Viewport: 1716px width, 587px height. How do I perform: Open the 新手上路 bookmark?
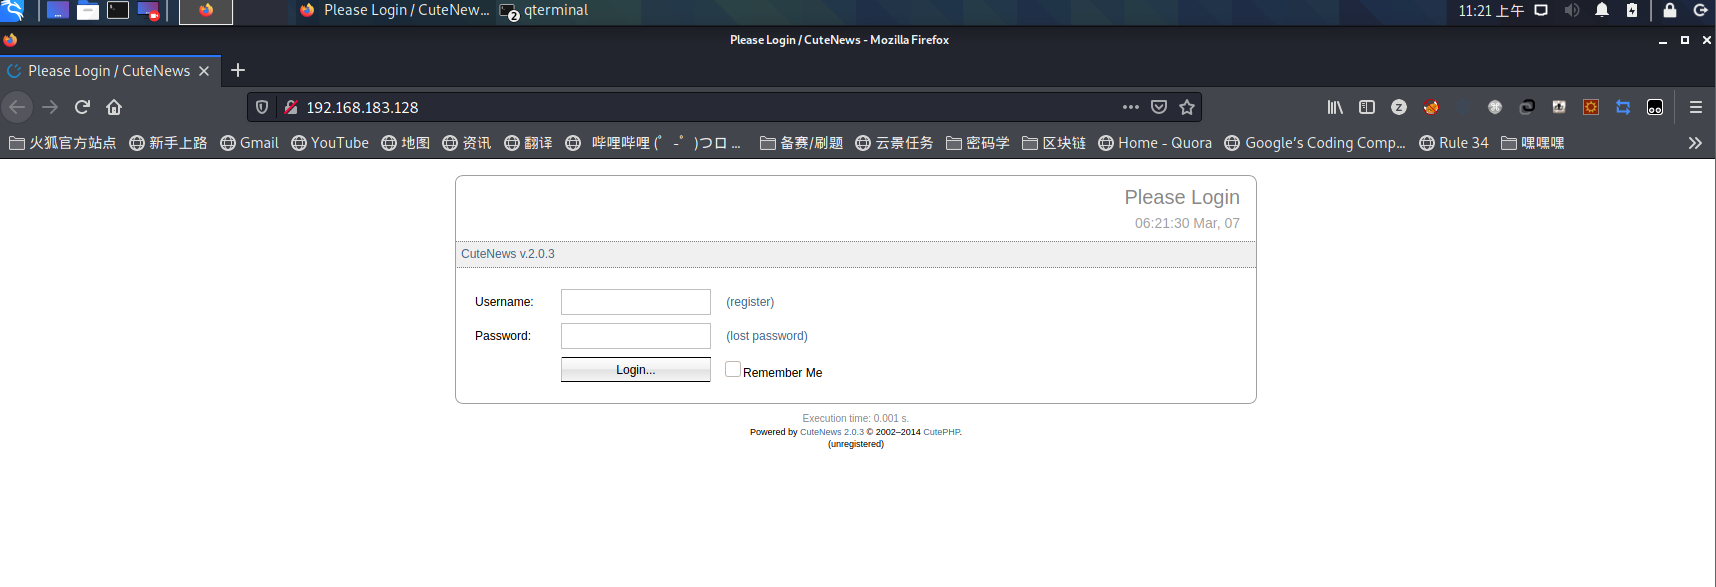tap(168, 143)
